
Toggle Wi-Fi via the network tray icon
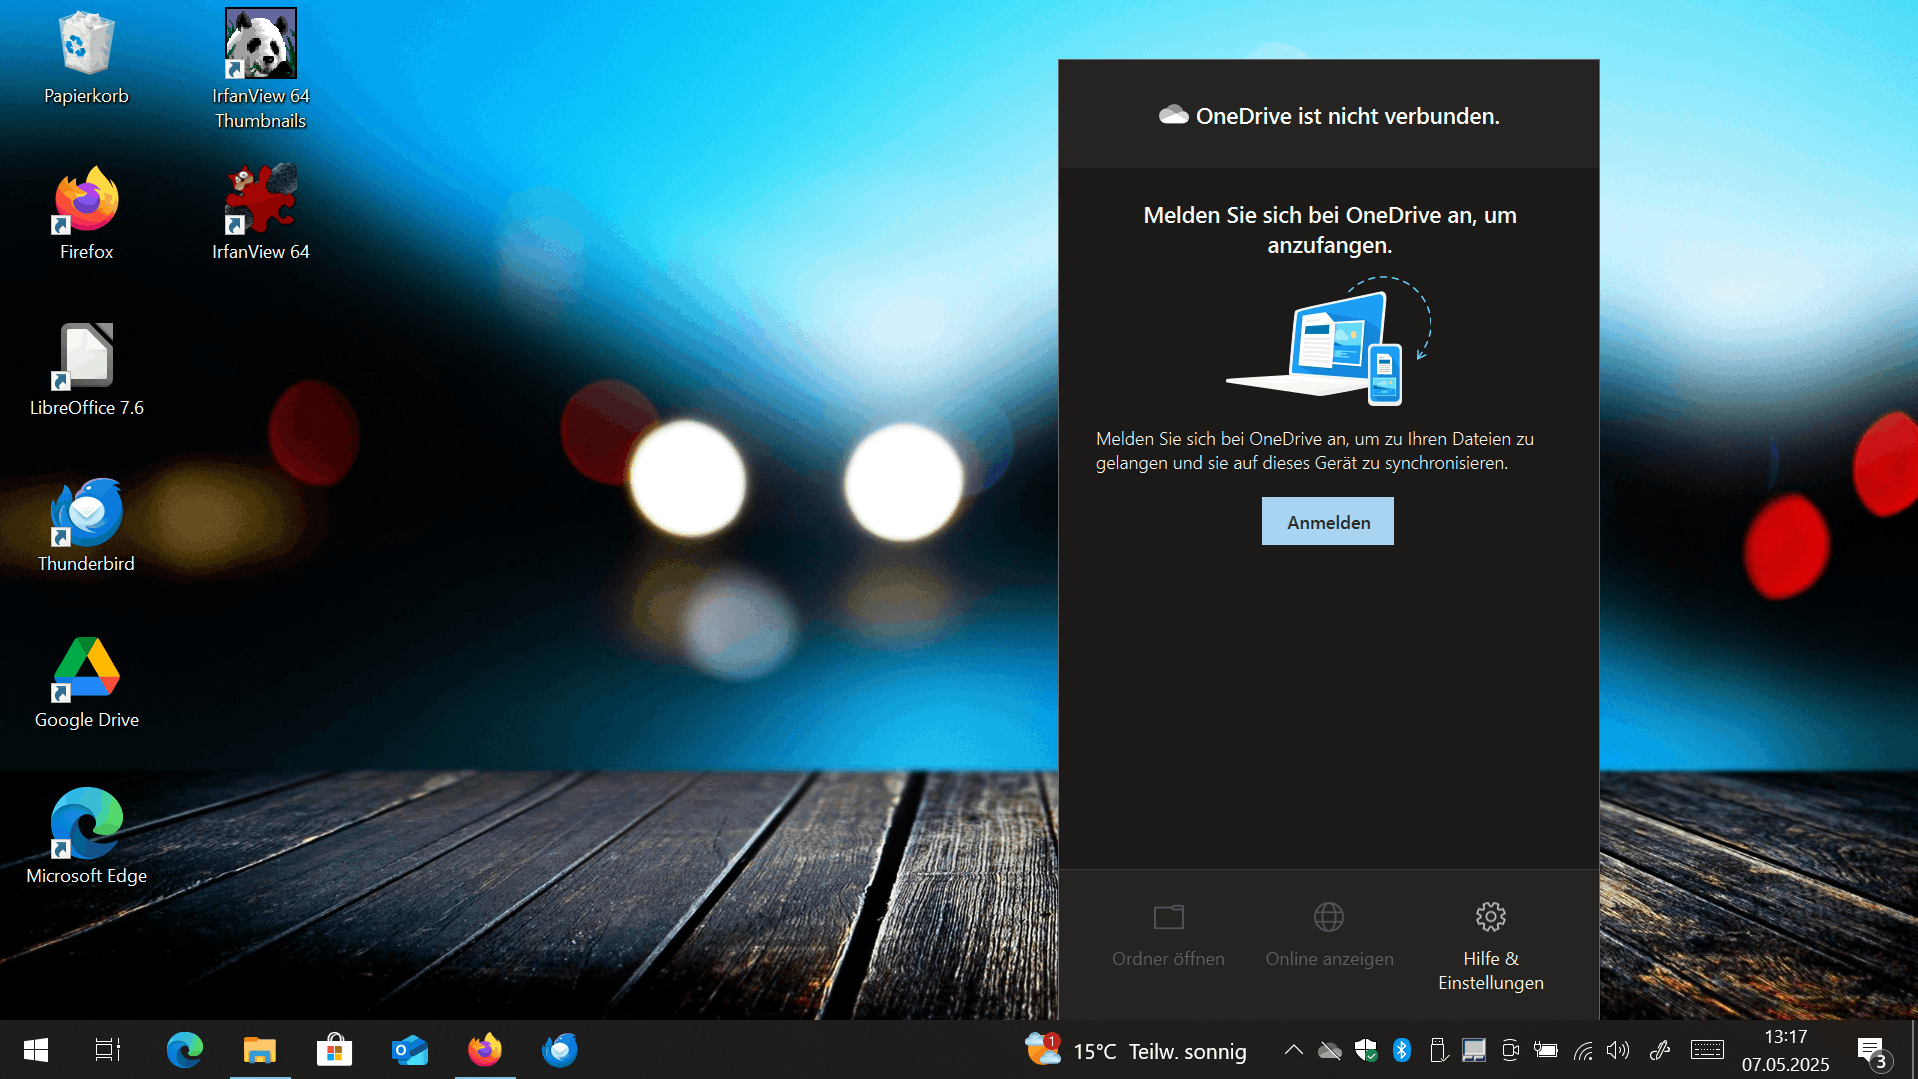click(1583, 1050)
